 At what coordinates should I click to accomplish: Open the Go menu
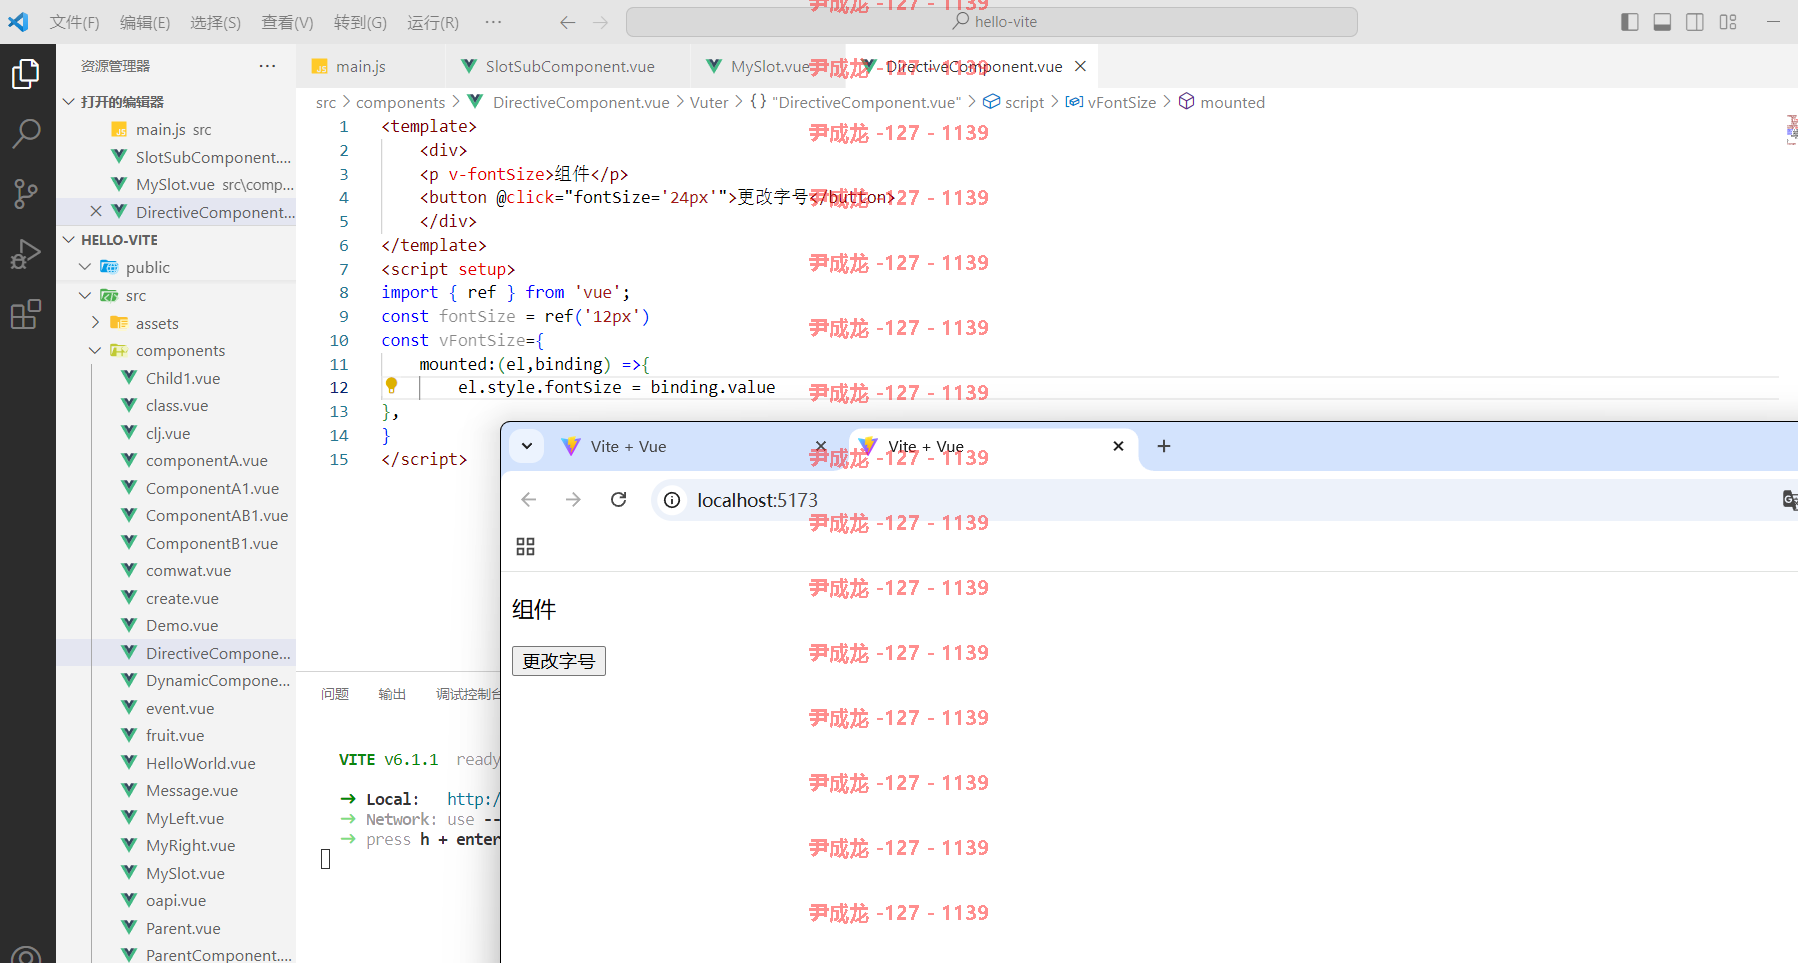click(x=360, y=22)
